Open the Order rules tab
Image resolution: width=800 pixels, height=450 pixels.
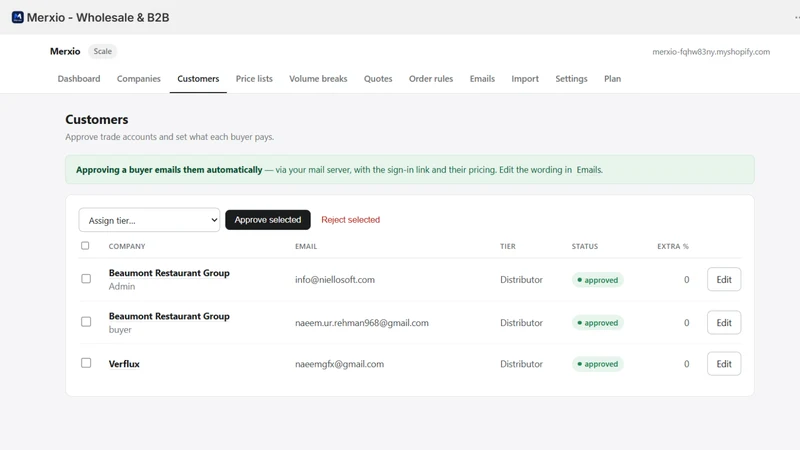tap(431, 79)
